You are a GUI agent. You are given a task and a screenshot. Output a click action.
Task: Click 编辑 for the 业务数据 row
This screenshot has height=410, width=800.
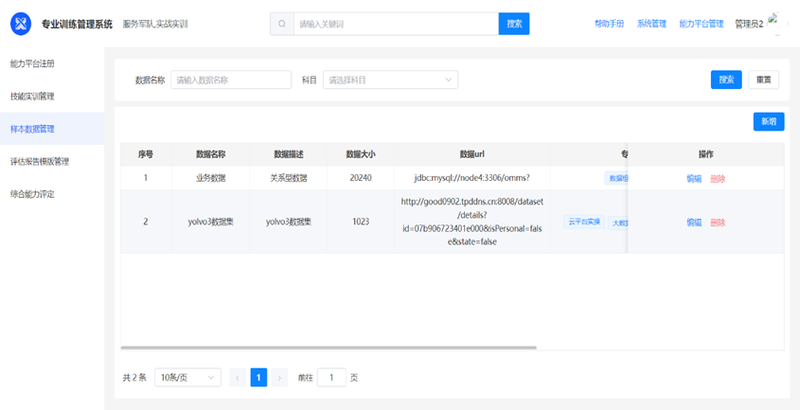click(x=694, y=178)
